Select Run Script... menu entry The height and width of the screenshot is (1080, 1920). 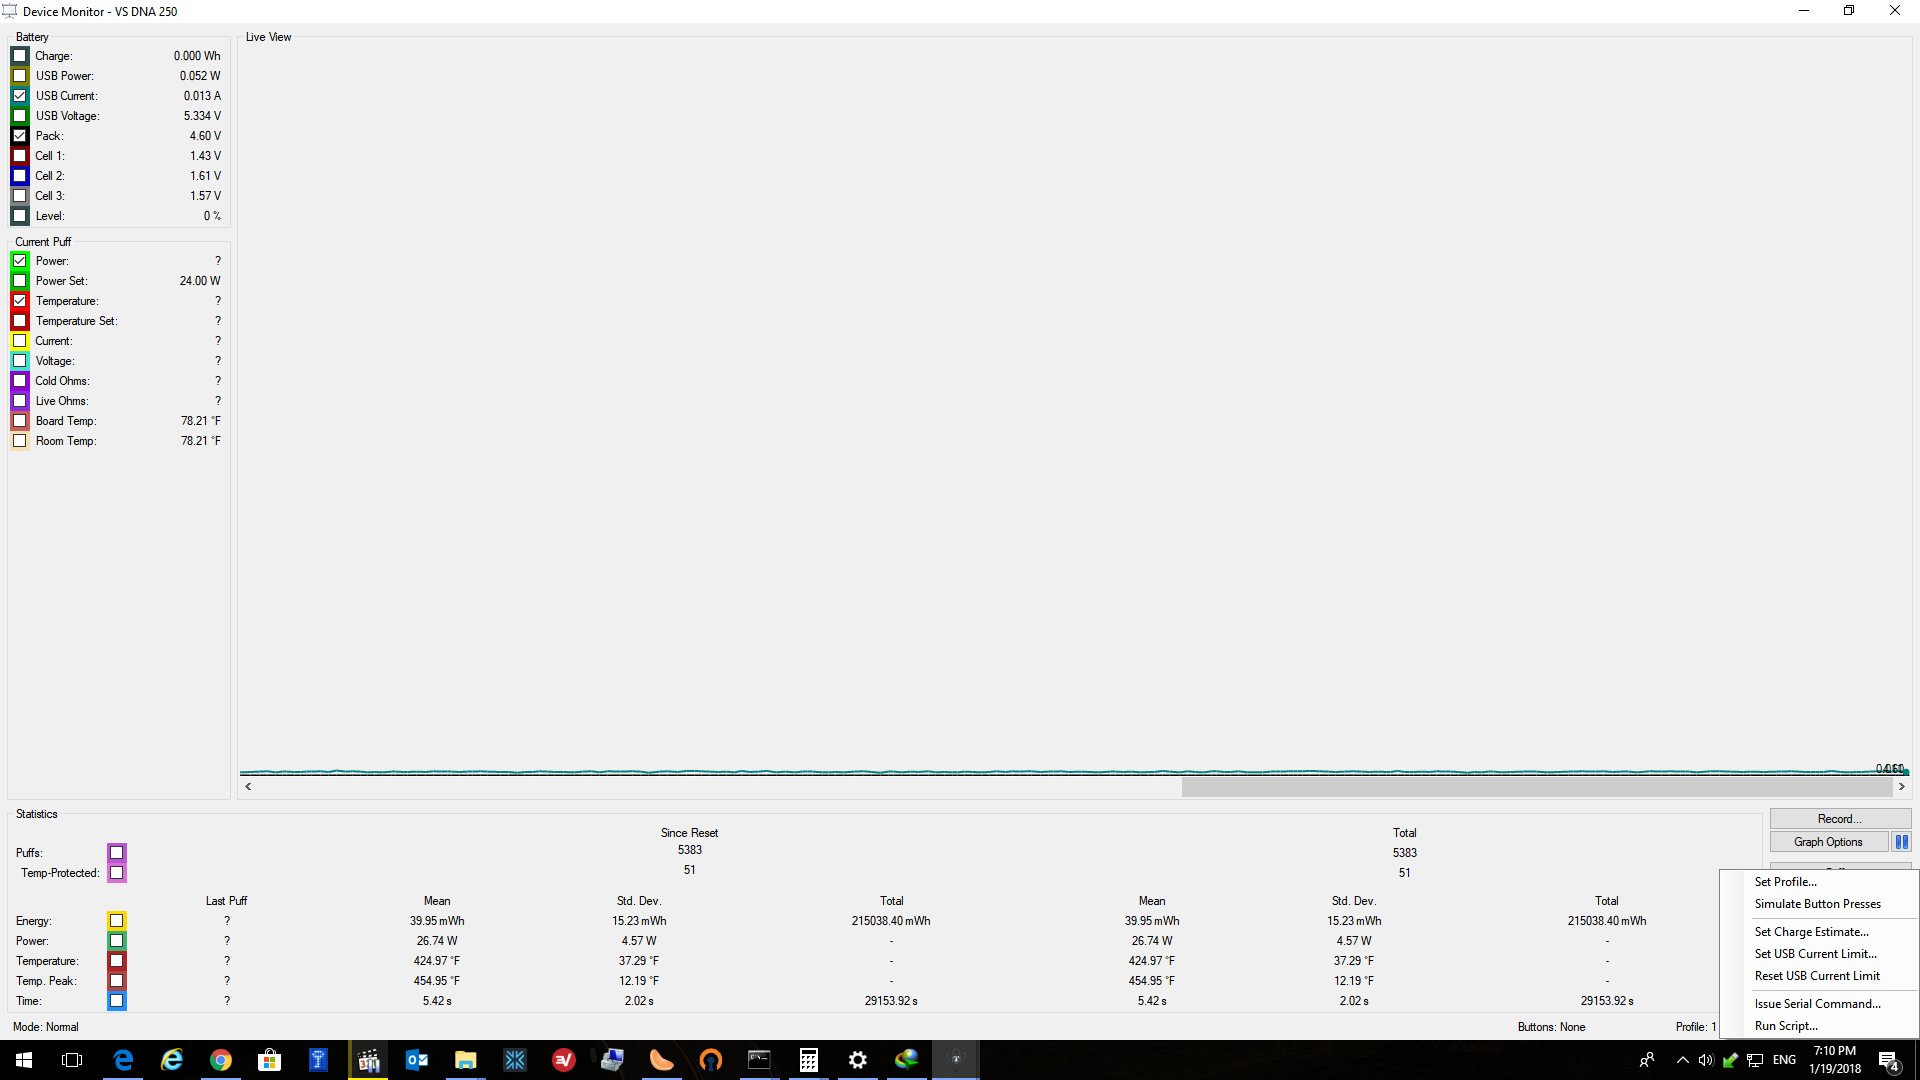pos(1786,1026)
